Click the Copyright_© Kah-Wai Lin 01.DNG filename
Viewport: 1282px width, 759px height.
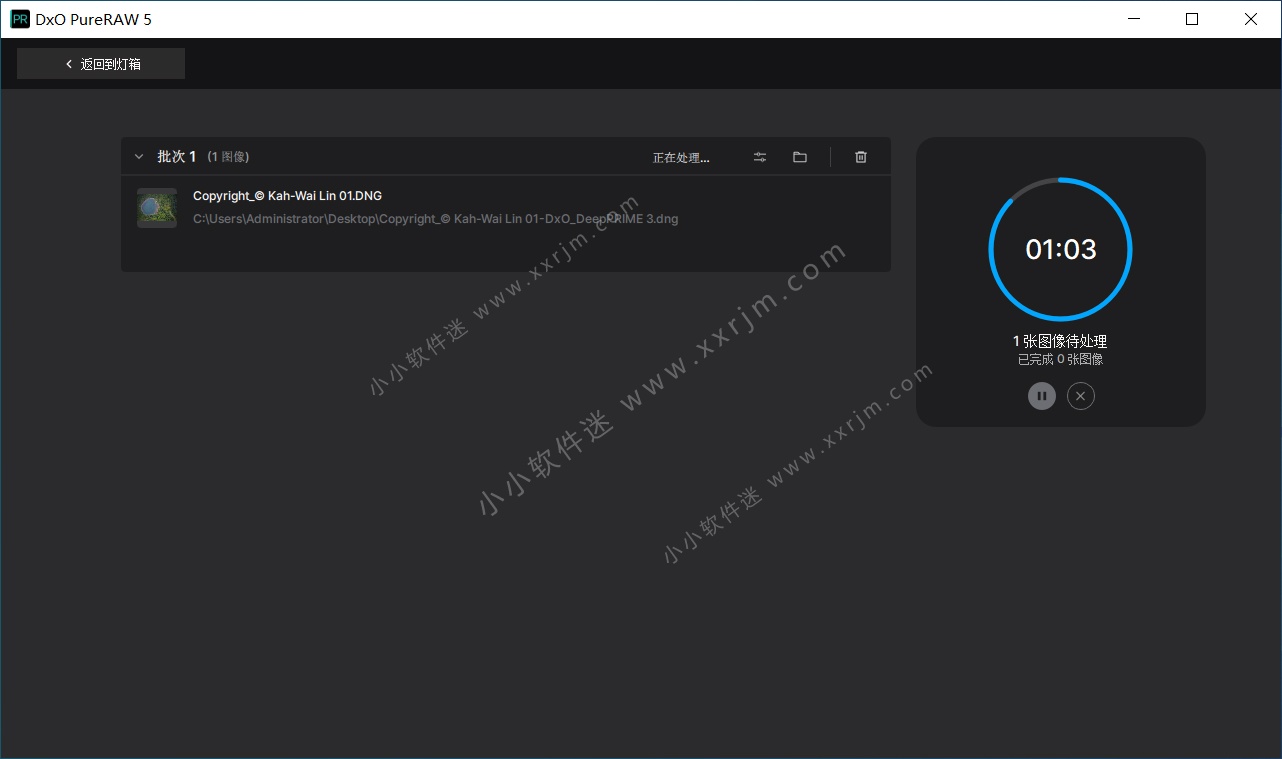click(x=287, y=195)
